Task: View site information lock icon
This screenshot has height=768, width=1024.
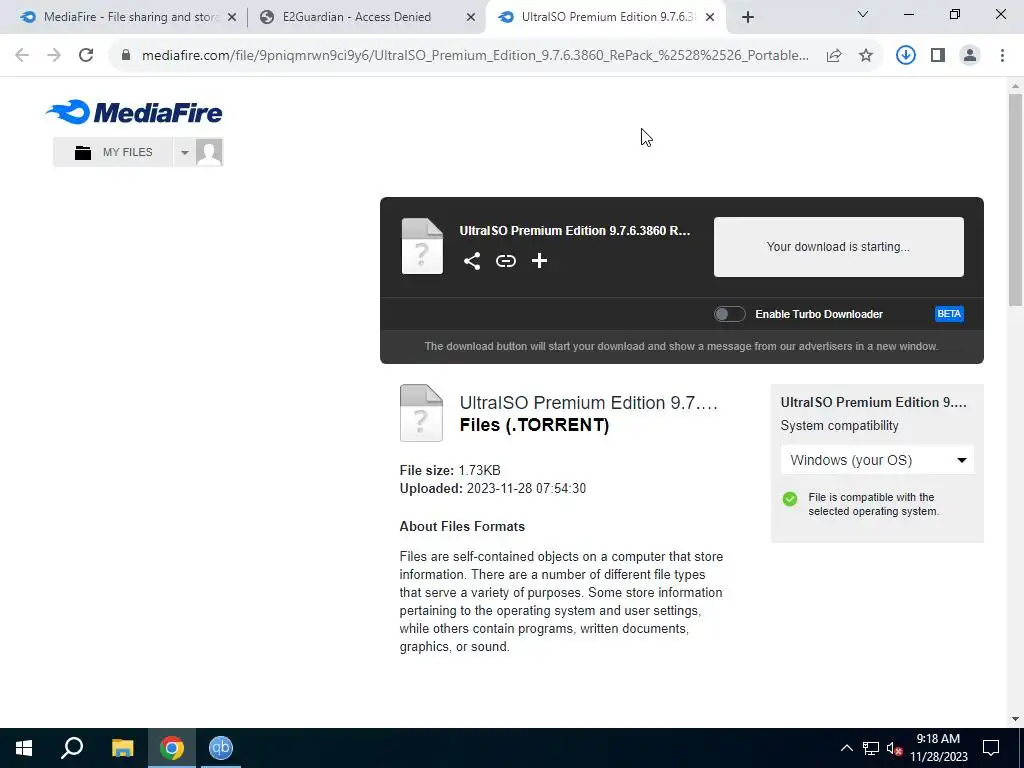Action: click(126, 56)
